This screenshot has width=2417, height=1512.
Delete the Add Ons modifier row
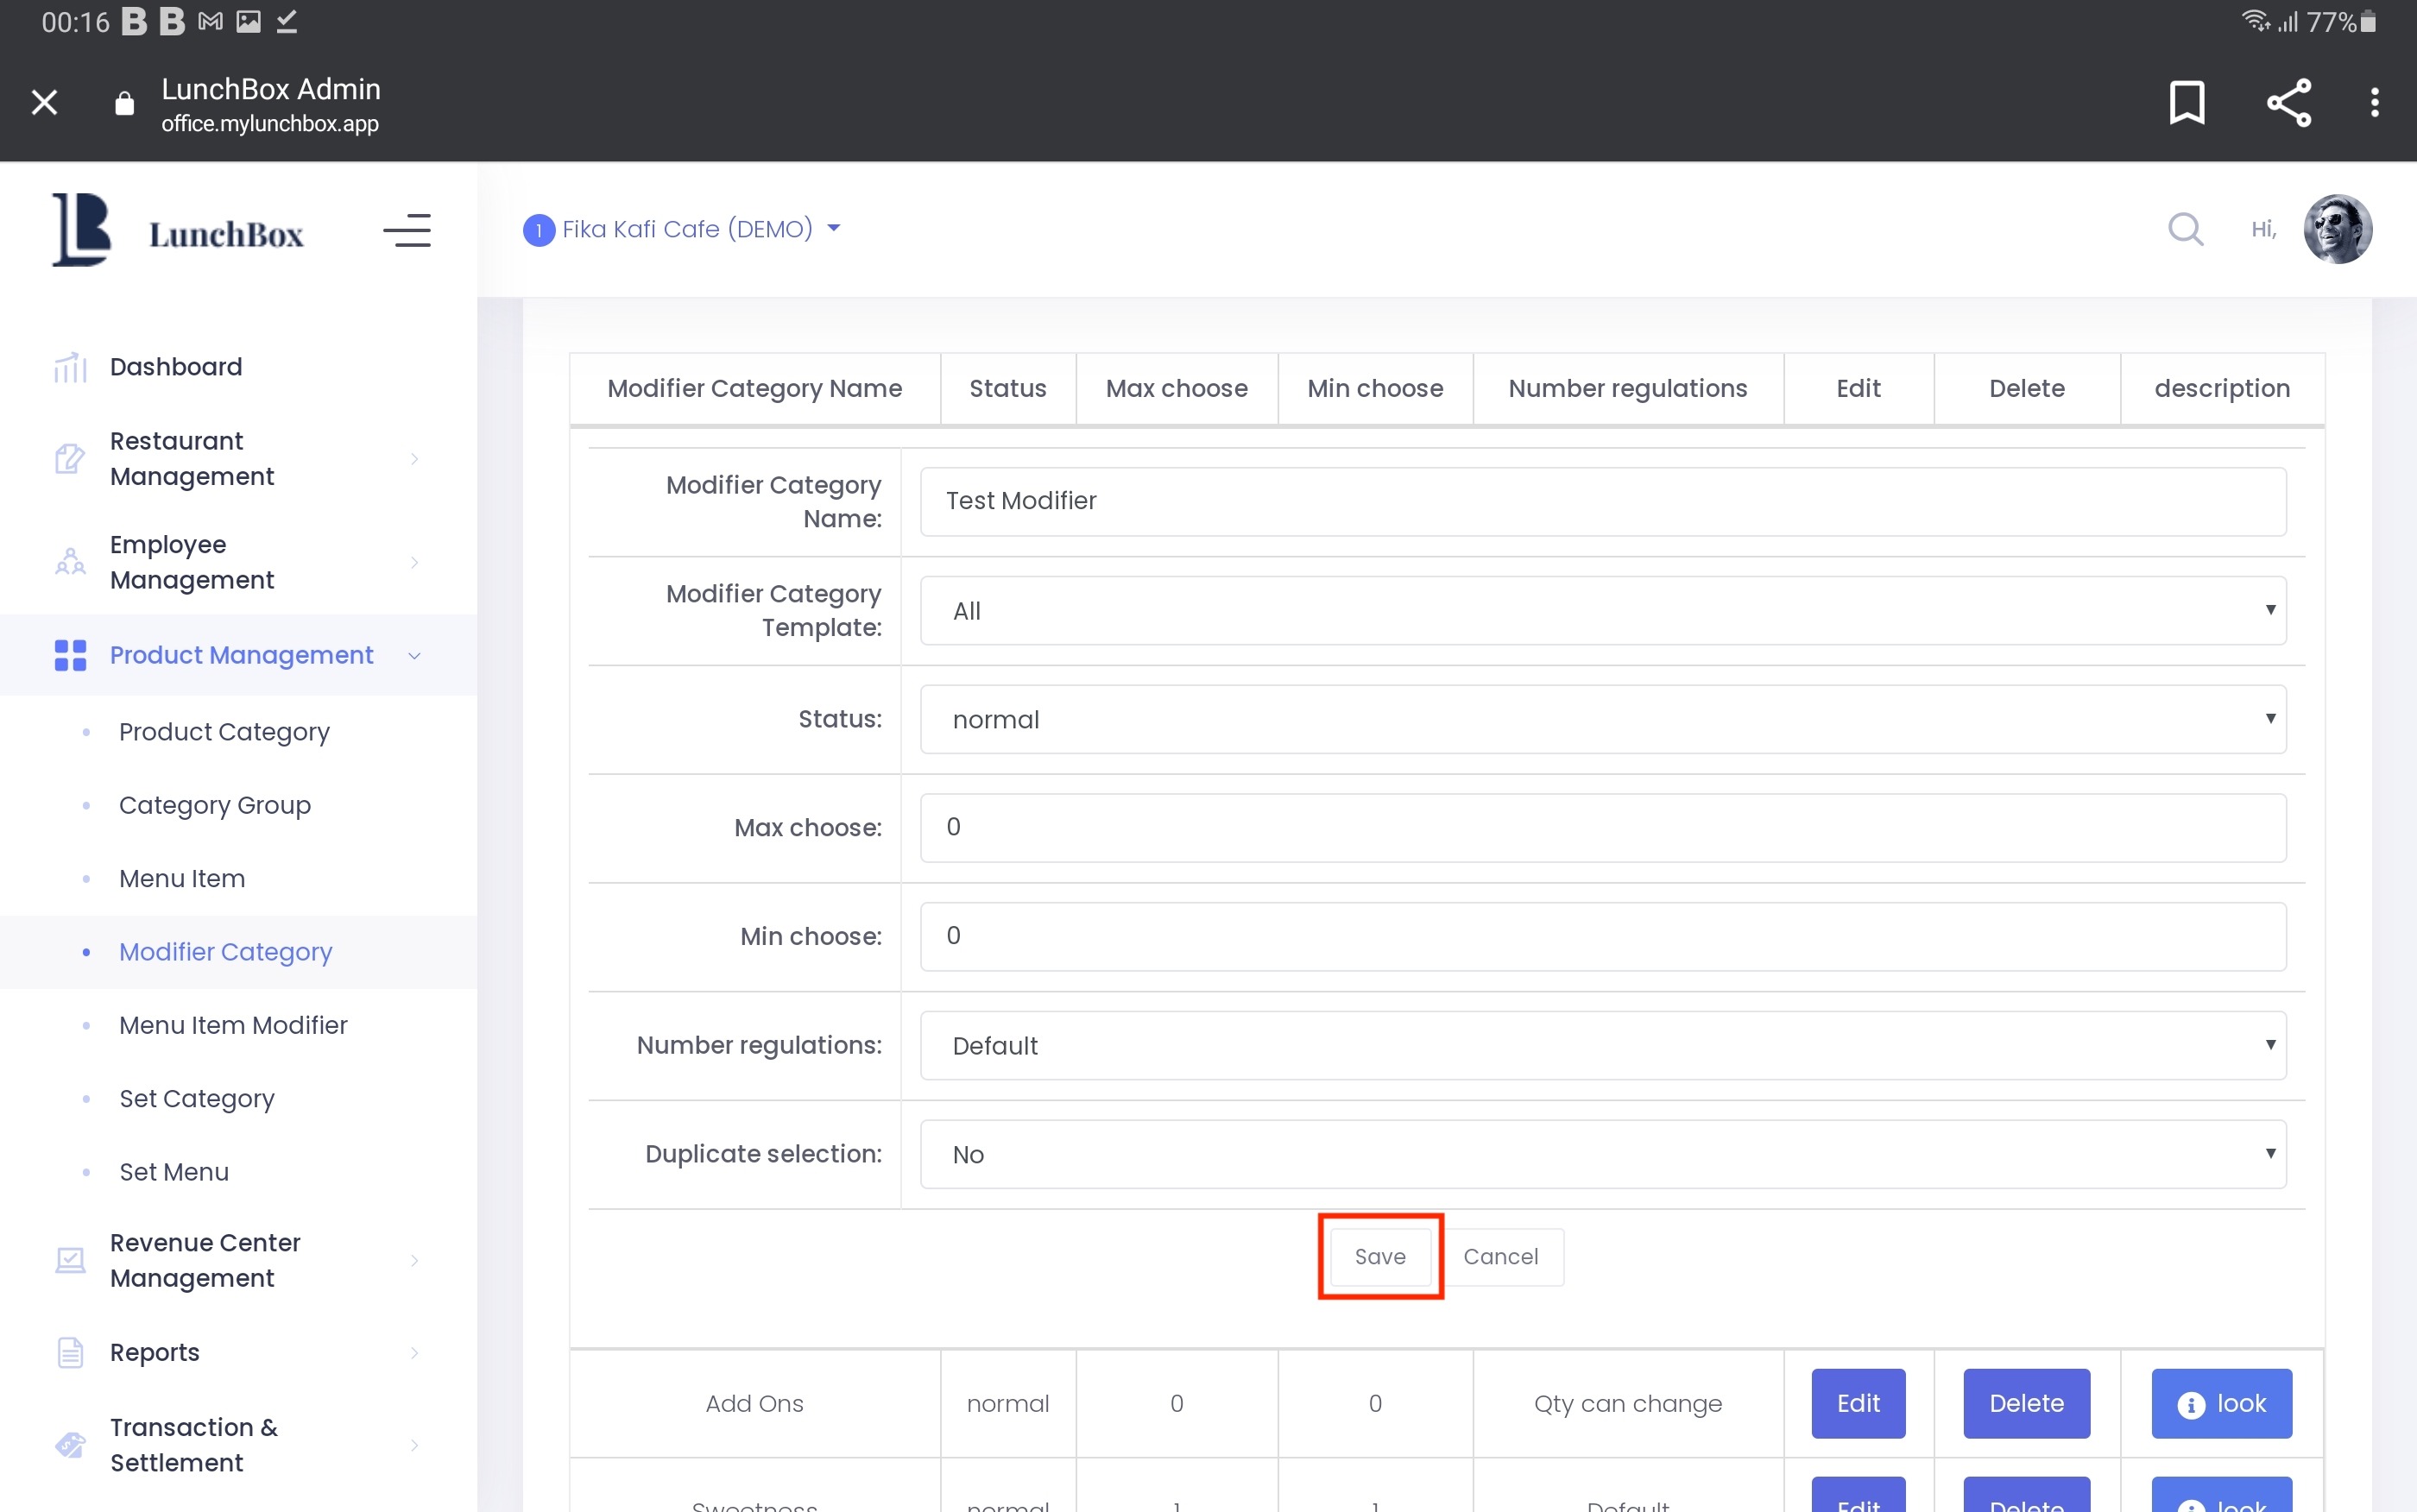2025,1403
